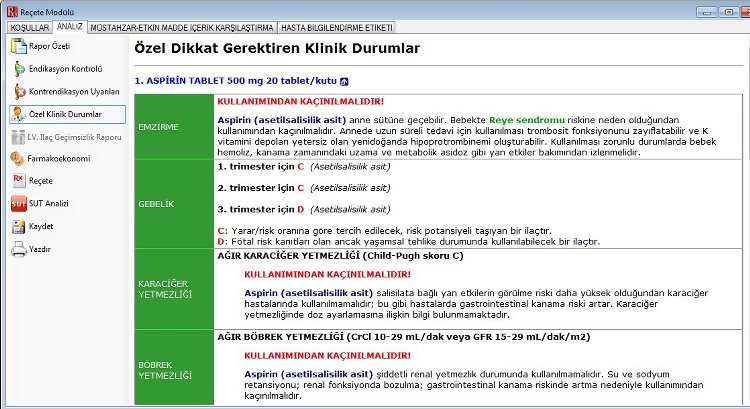This screenshot has height=409, width=750.
Task: Click BÖBREK YETMEZLİĞİ green cell
Action: [x=174, y=367]
